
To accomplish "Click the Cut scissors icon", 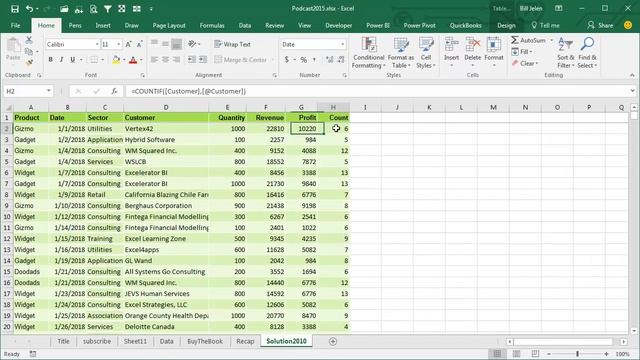I will (29, 40).
